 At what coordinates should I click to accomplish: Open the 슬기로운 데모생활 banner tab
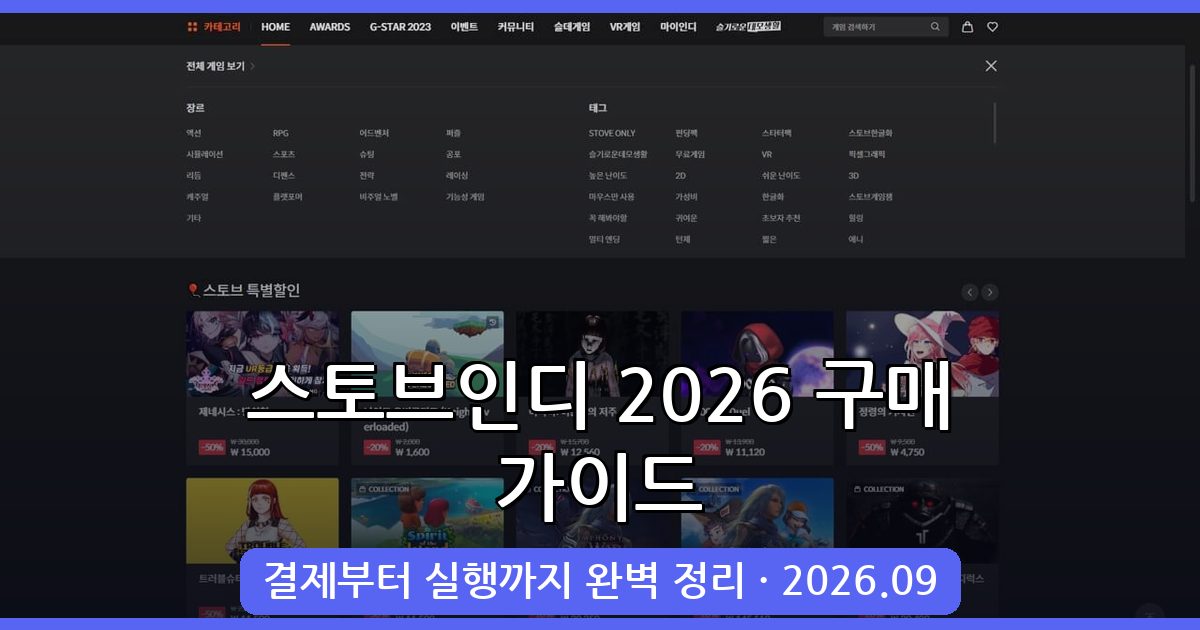tap(748, 27)
